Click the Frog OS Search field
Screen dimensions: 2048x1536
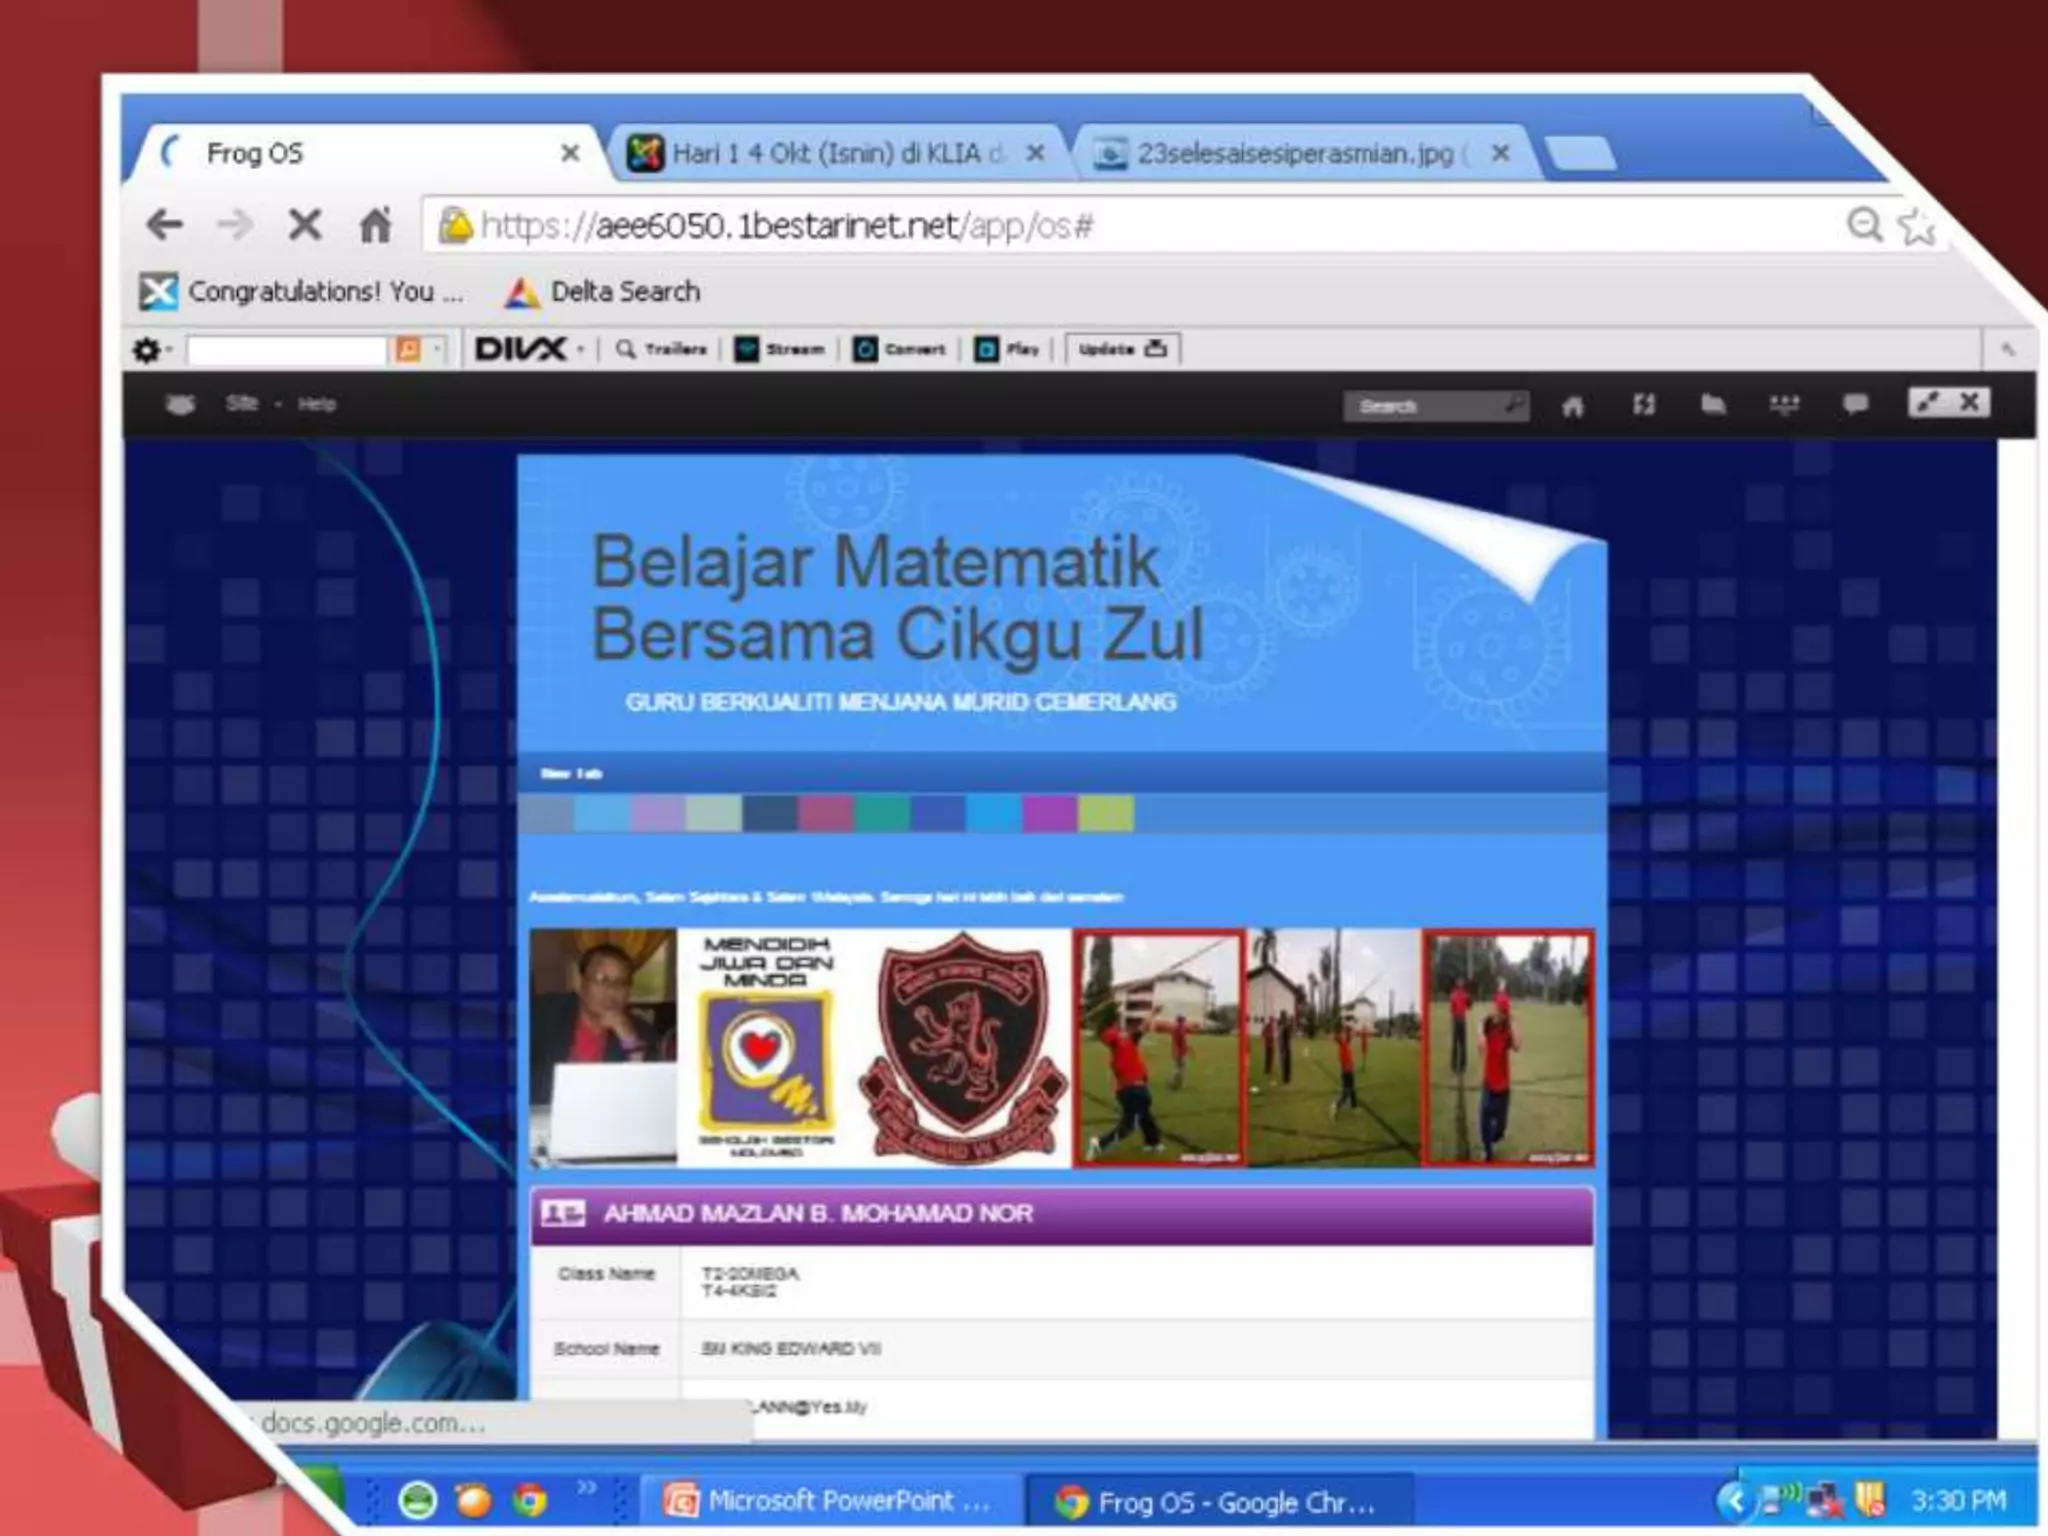click(1425, 406)
